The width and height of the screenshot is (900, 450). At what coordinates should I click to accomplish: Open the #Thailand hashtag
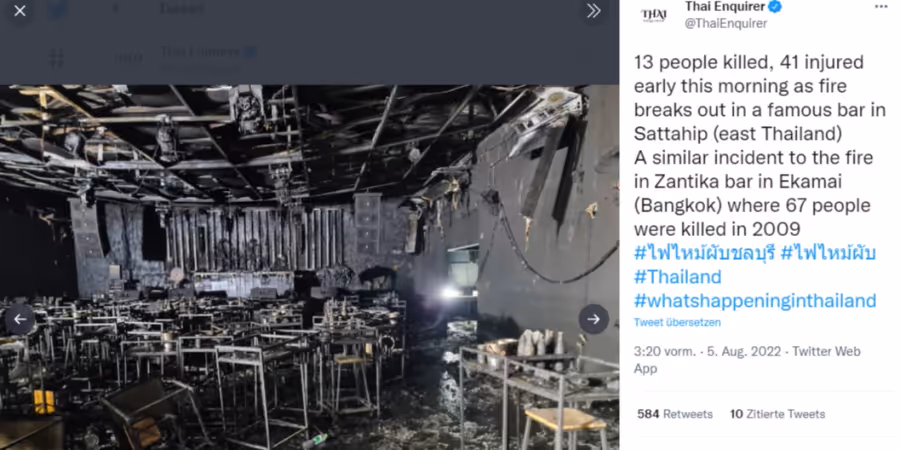[x=677, y=277]
